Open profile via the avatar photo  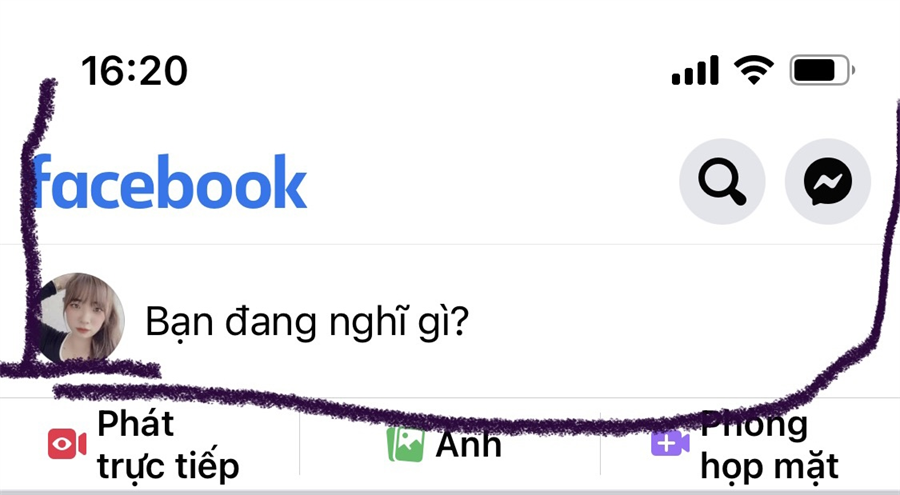(80, 318)
